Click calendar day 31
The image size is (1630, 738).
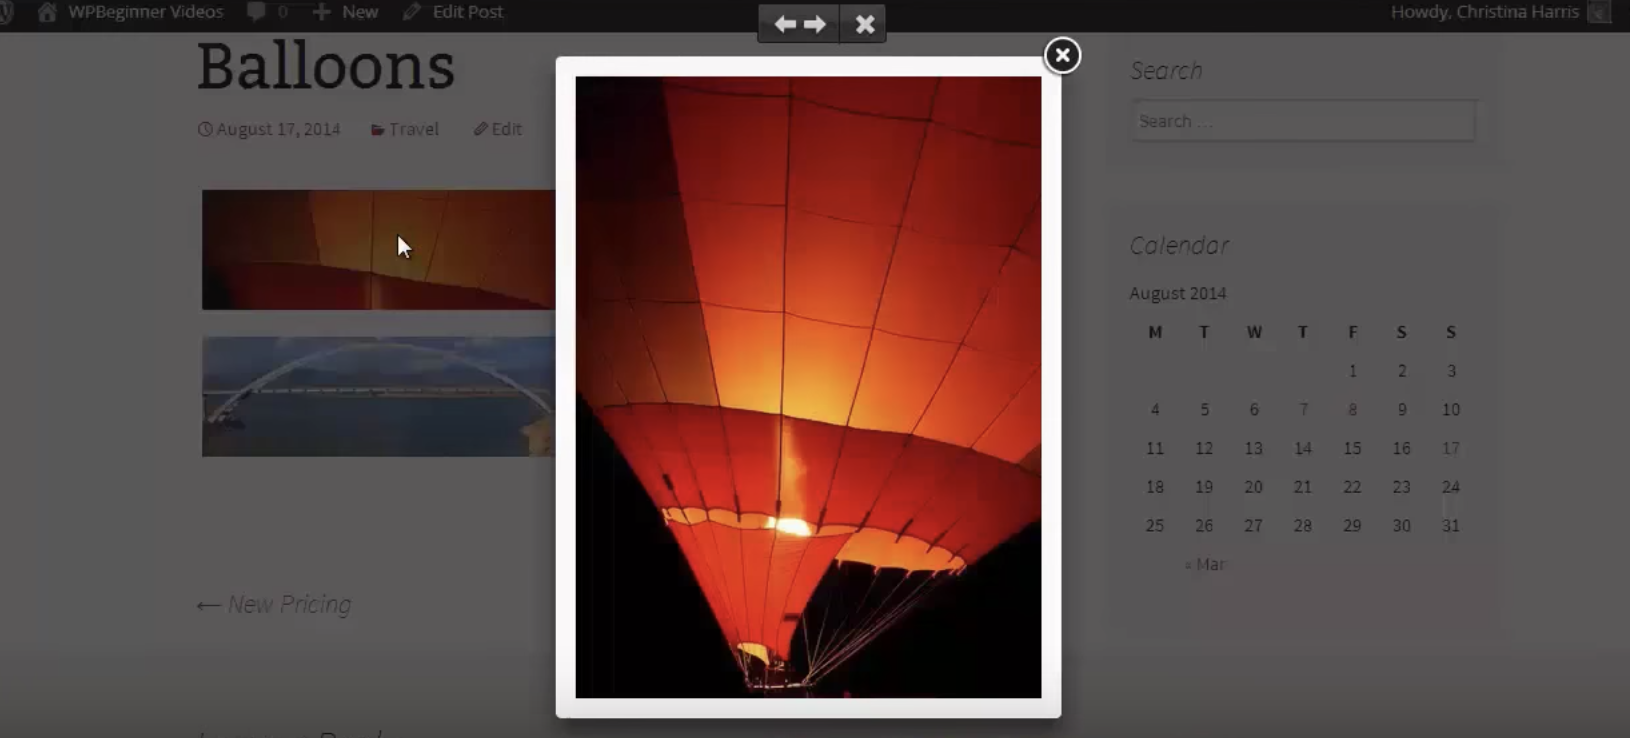pyautogui.click(x=1451, y=525)
